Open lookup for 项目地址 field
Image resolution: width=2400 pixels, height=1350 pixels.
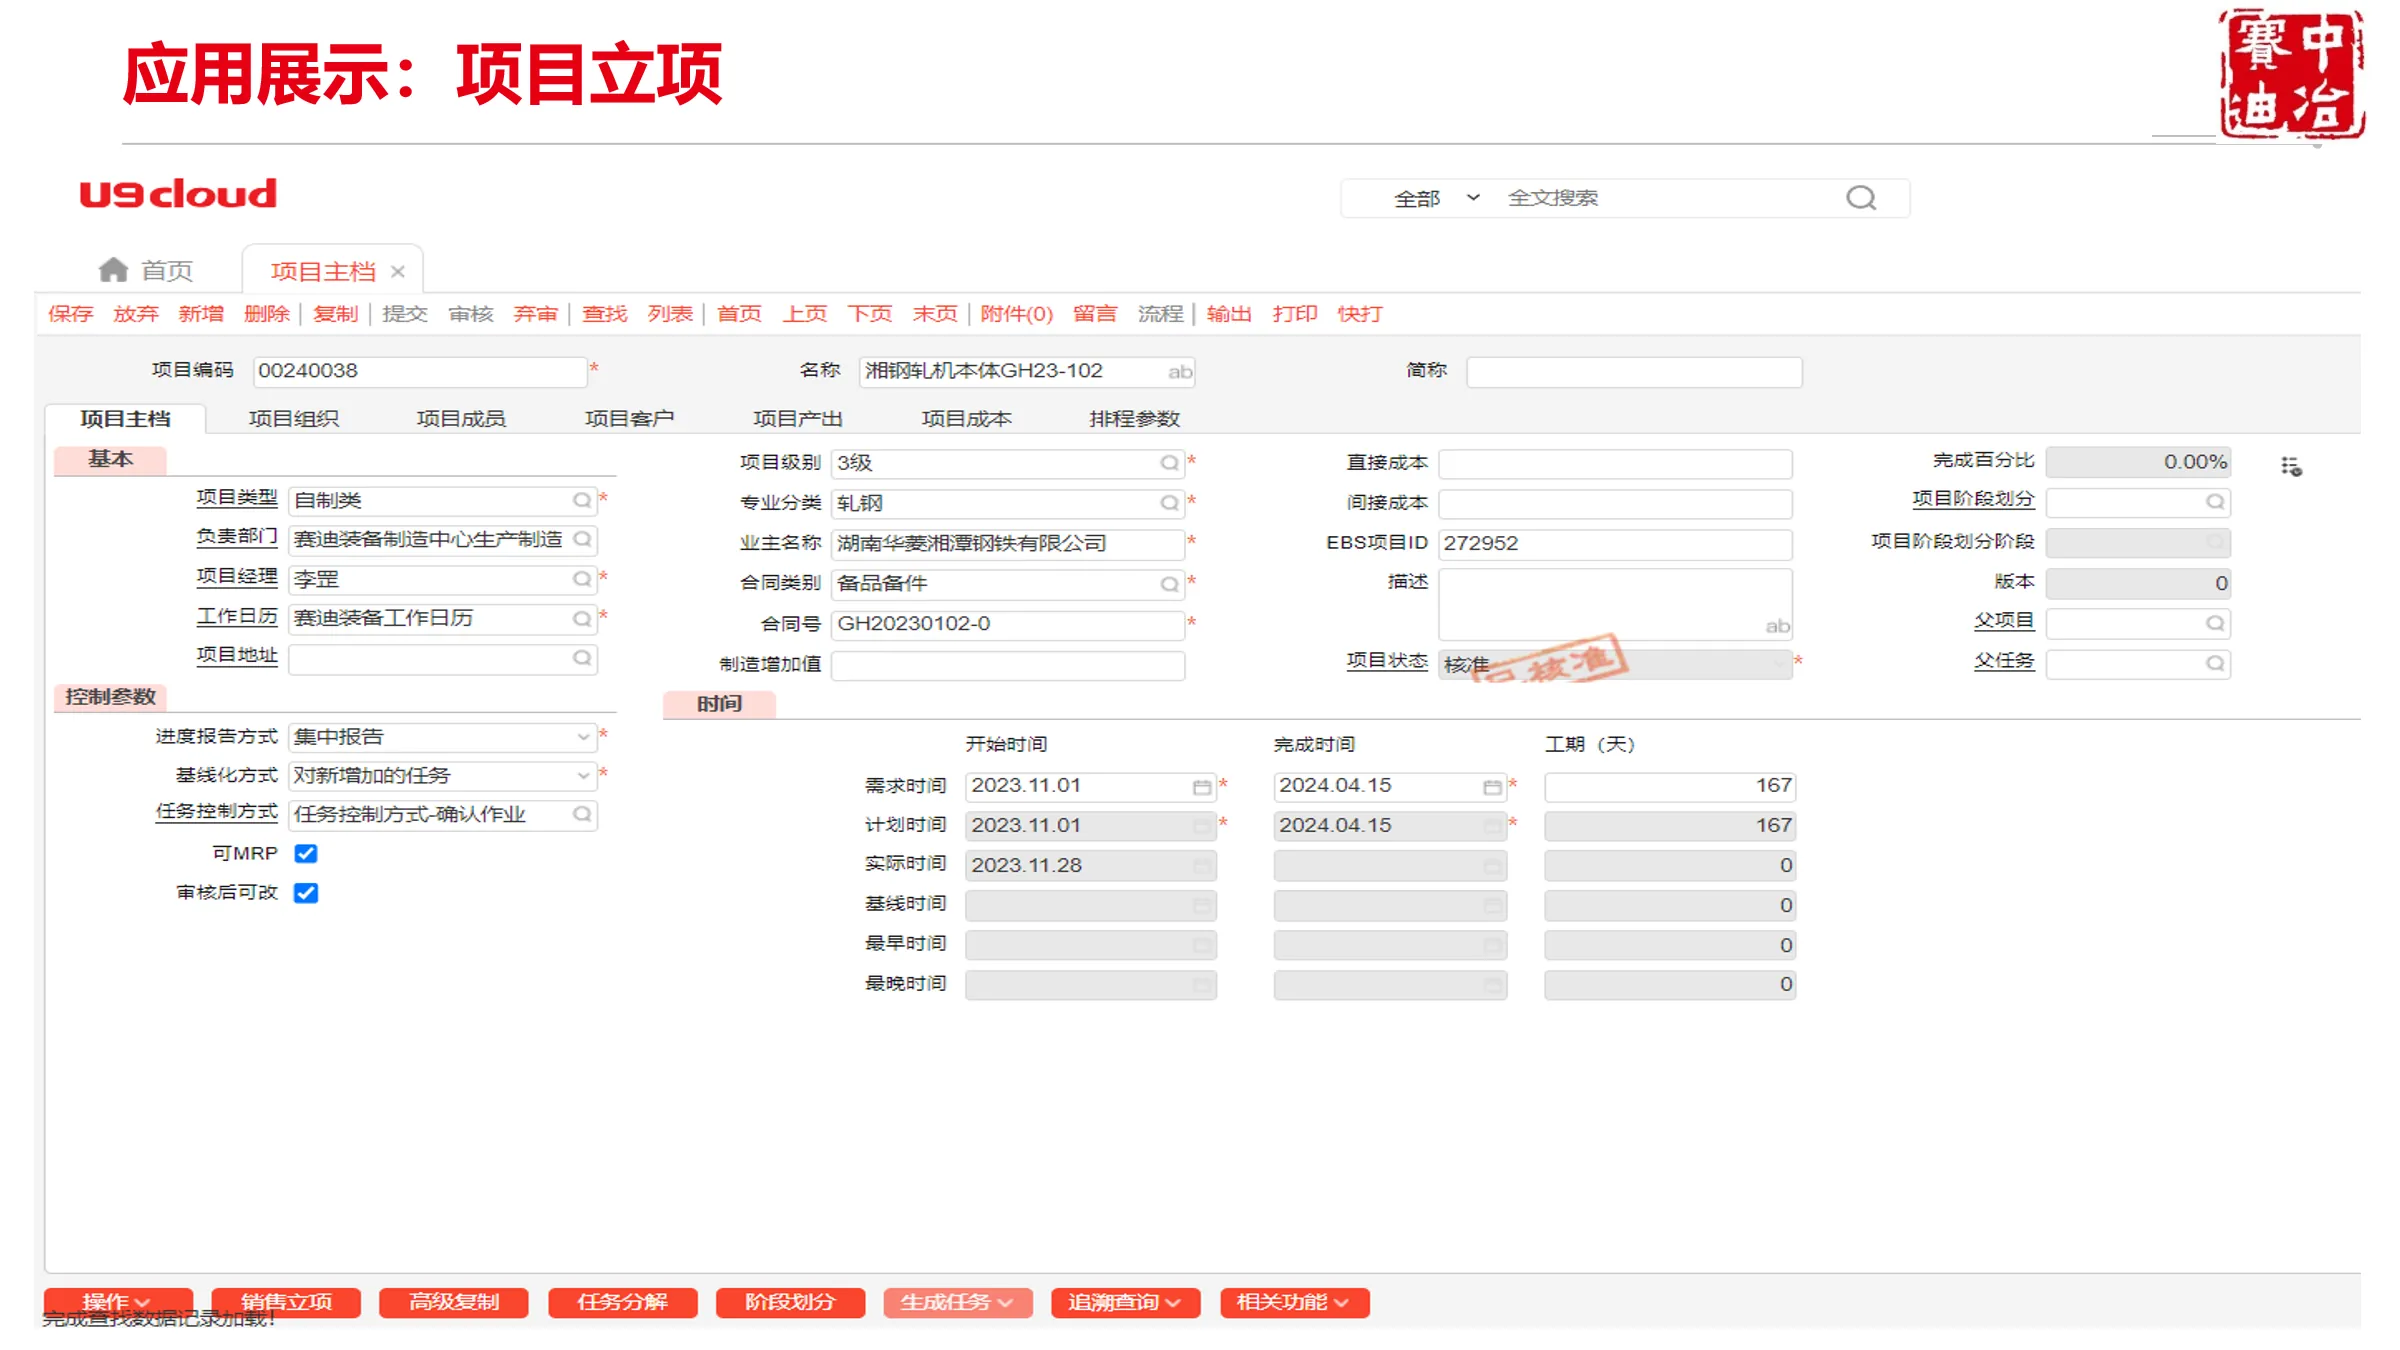581,657
